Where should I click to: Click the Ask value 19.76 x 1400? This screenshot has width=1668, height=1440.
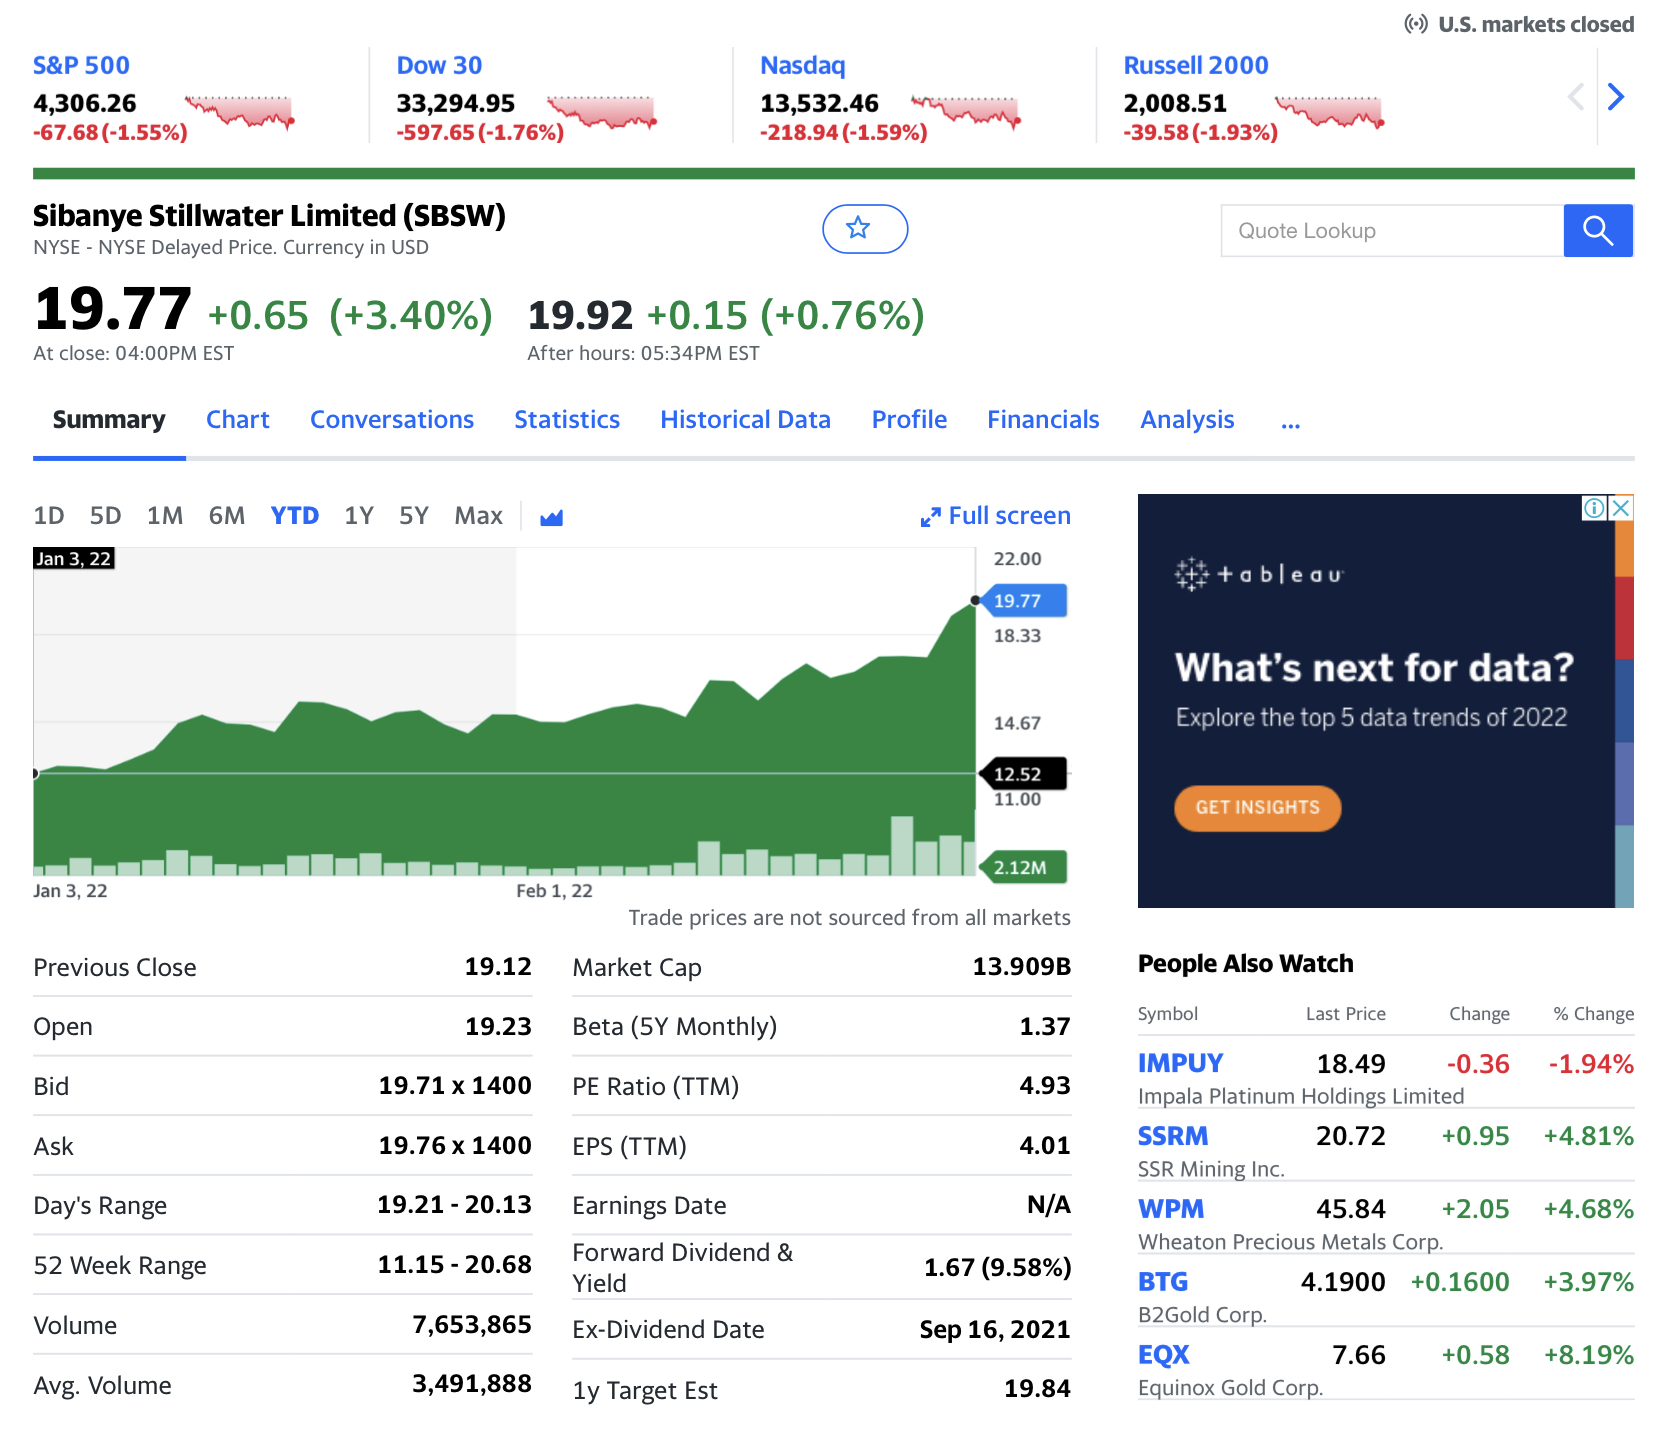(455, 1145)
